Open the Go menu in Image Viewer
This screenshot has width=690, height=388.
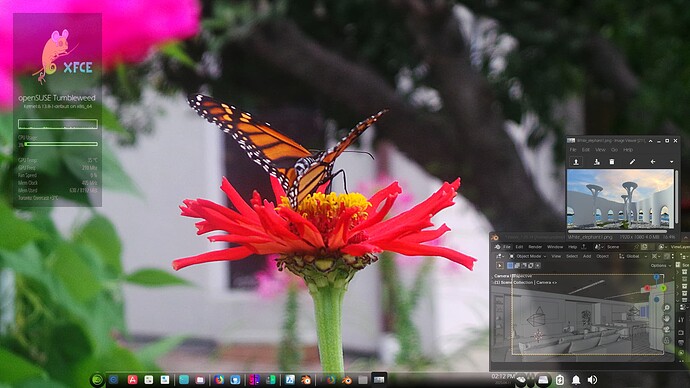click(x=614, y=150)
